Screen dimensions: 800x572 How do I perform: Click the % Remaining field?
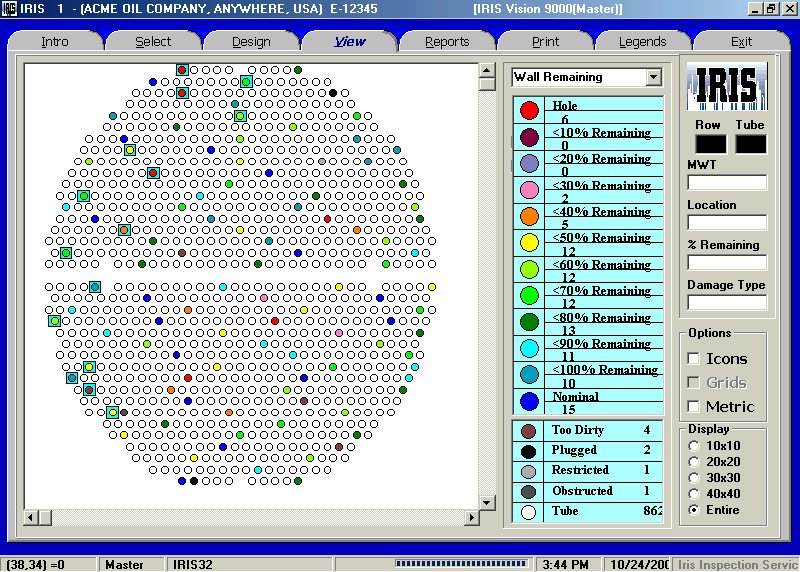click(727, 262)
